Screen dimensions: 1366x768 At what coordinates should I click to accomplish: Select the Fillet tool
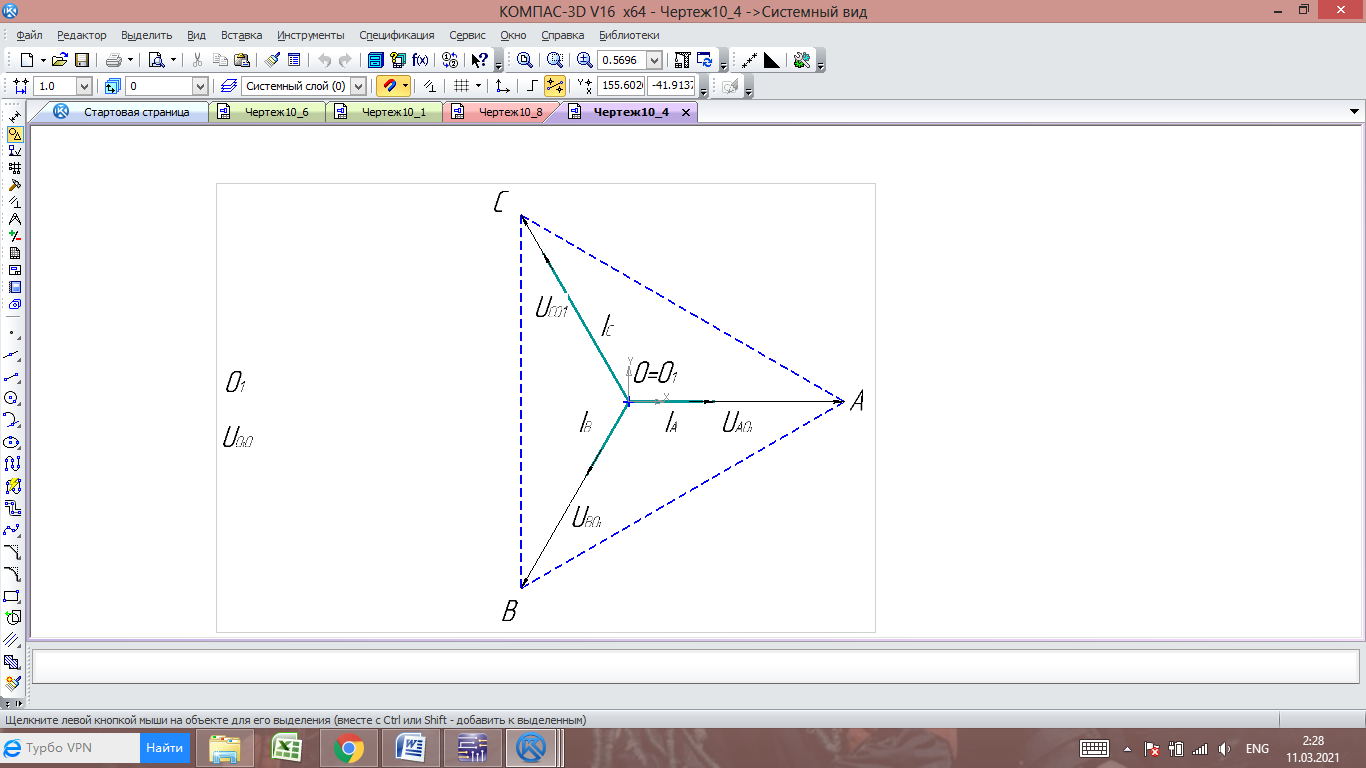pos(13,574)
